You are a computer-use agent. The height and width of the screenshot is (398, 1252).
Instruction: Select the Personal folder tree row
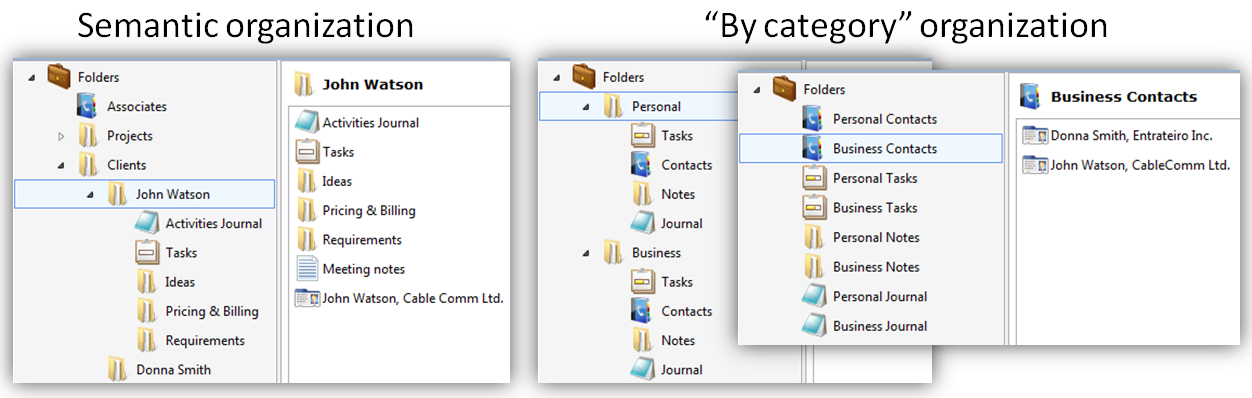638,106
